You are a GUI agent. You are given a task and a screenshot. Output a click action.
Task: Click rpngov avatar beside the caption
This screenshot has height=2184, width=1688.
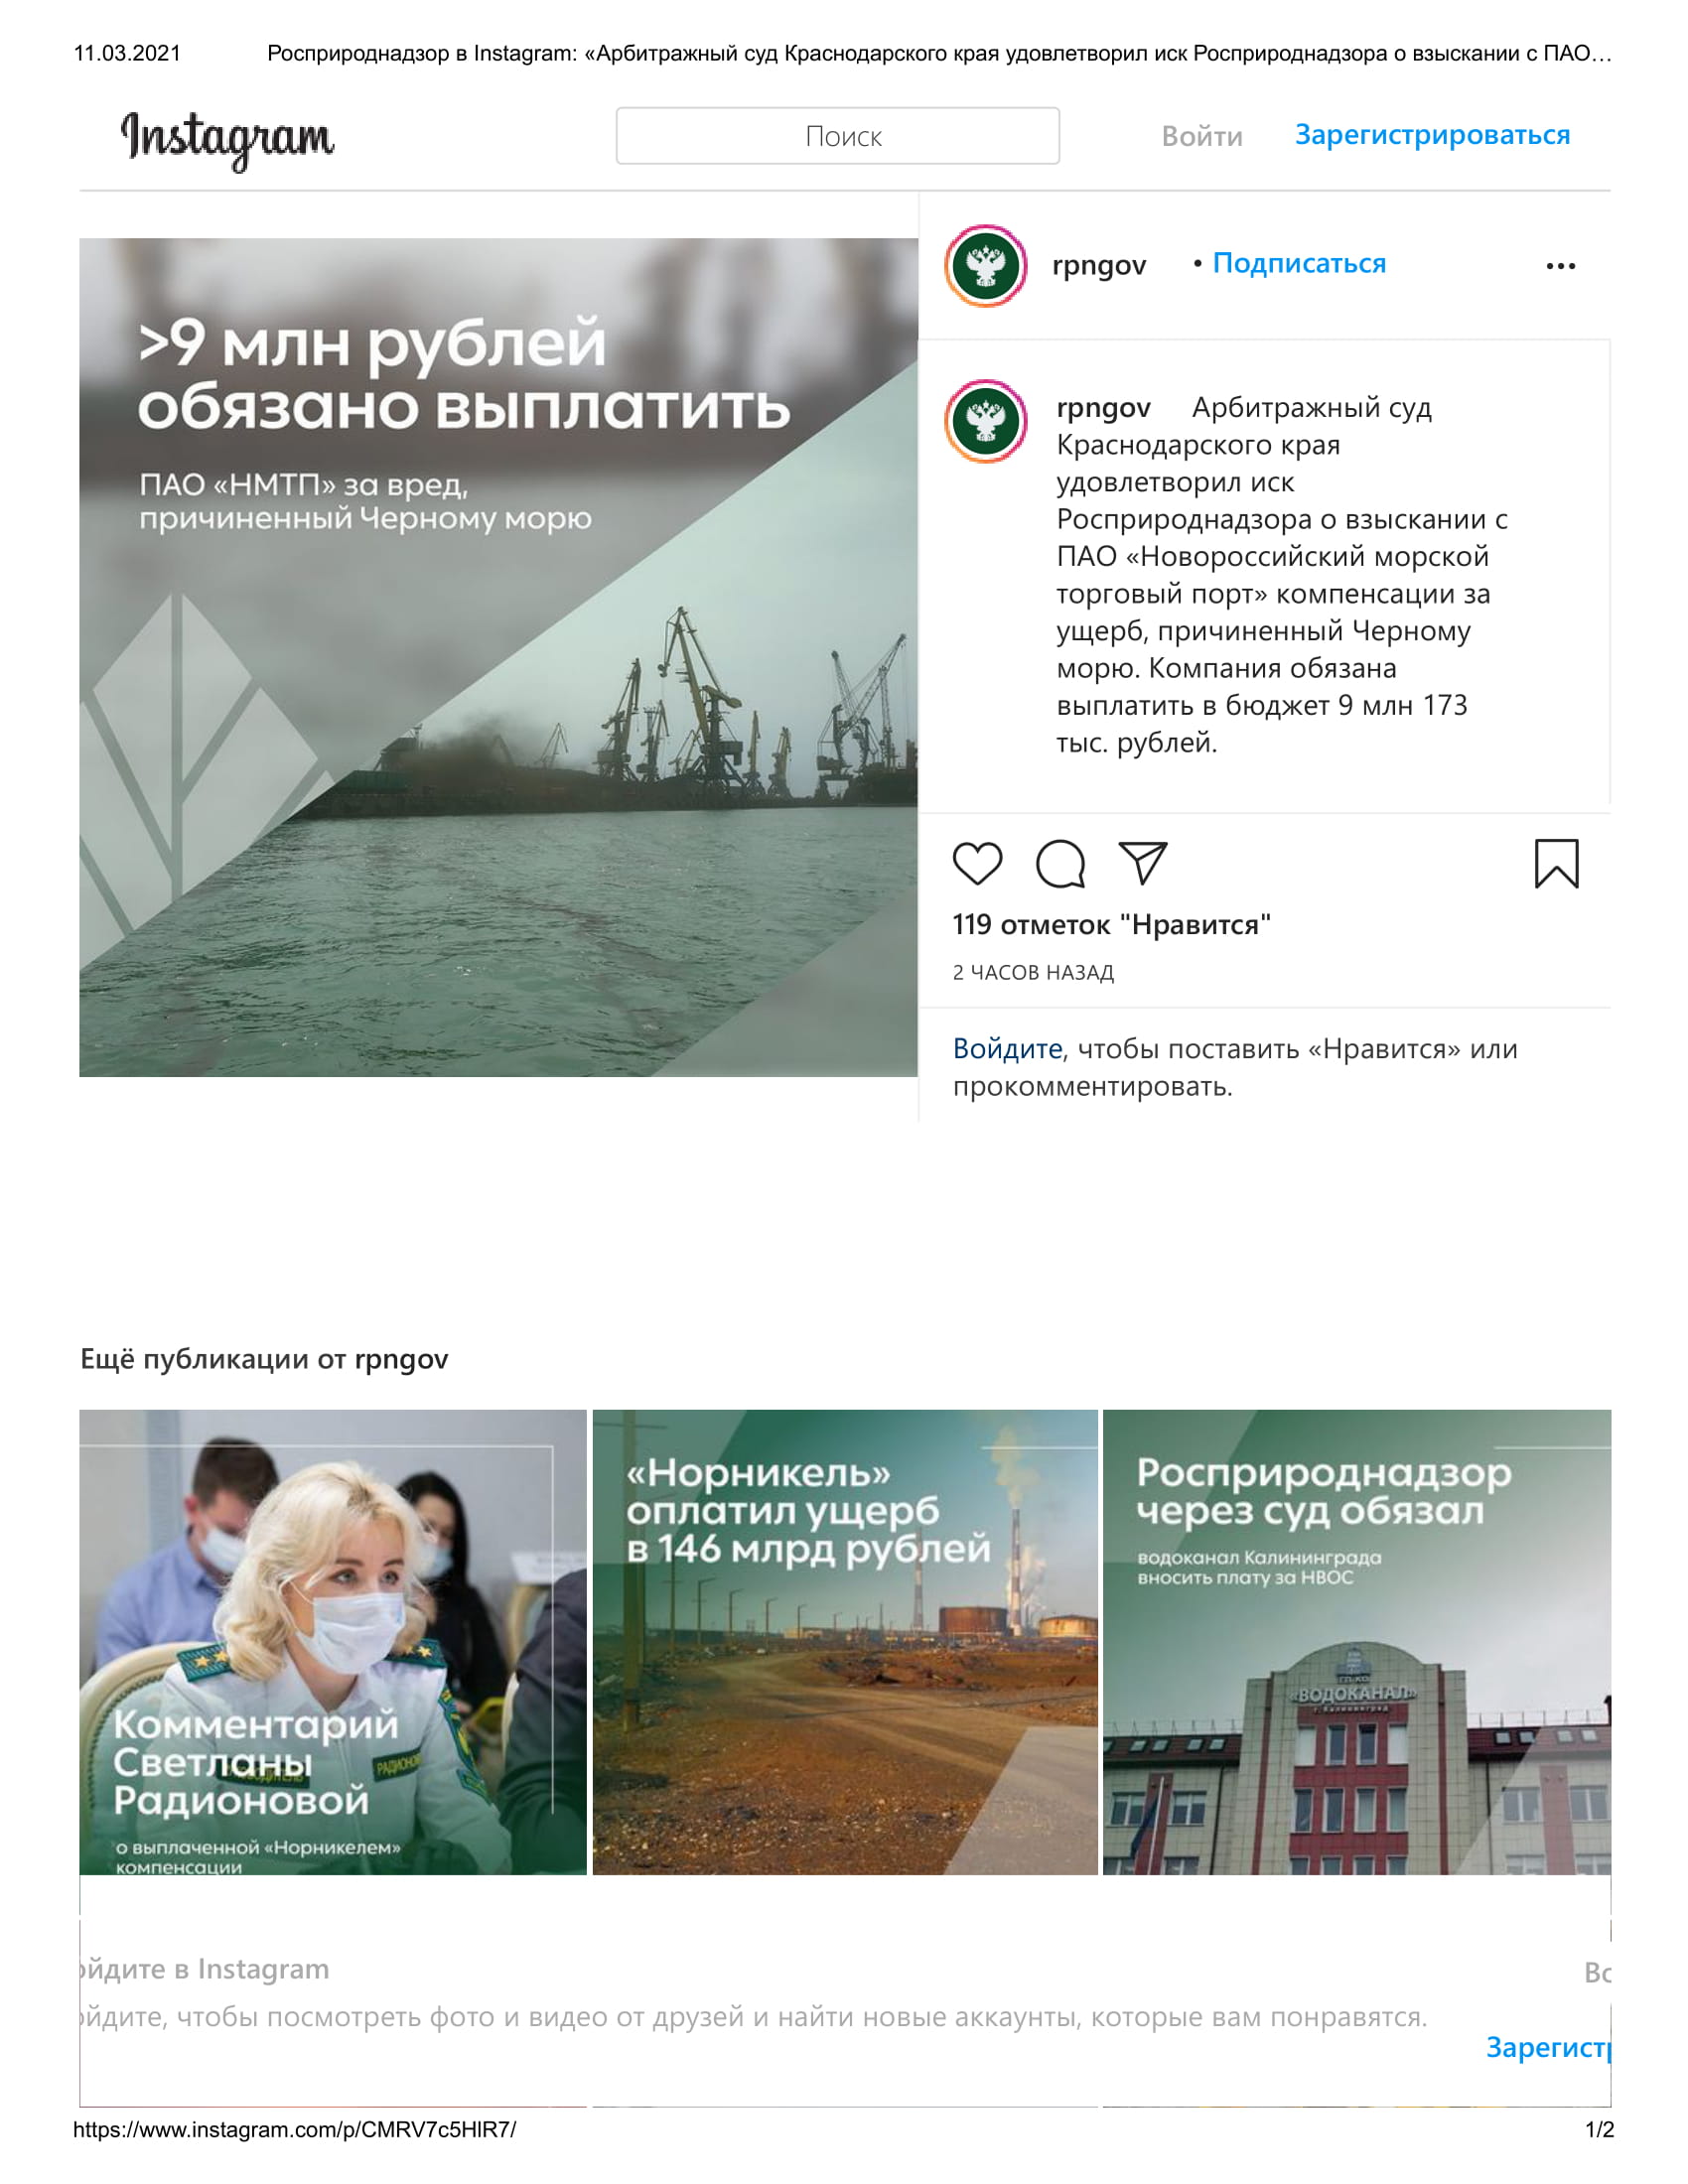986,421
